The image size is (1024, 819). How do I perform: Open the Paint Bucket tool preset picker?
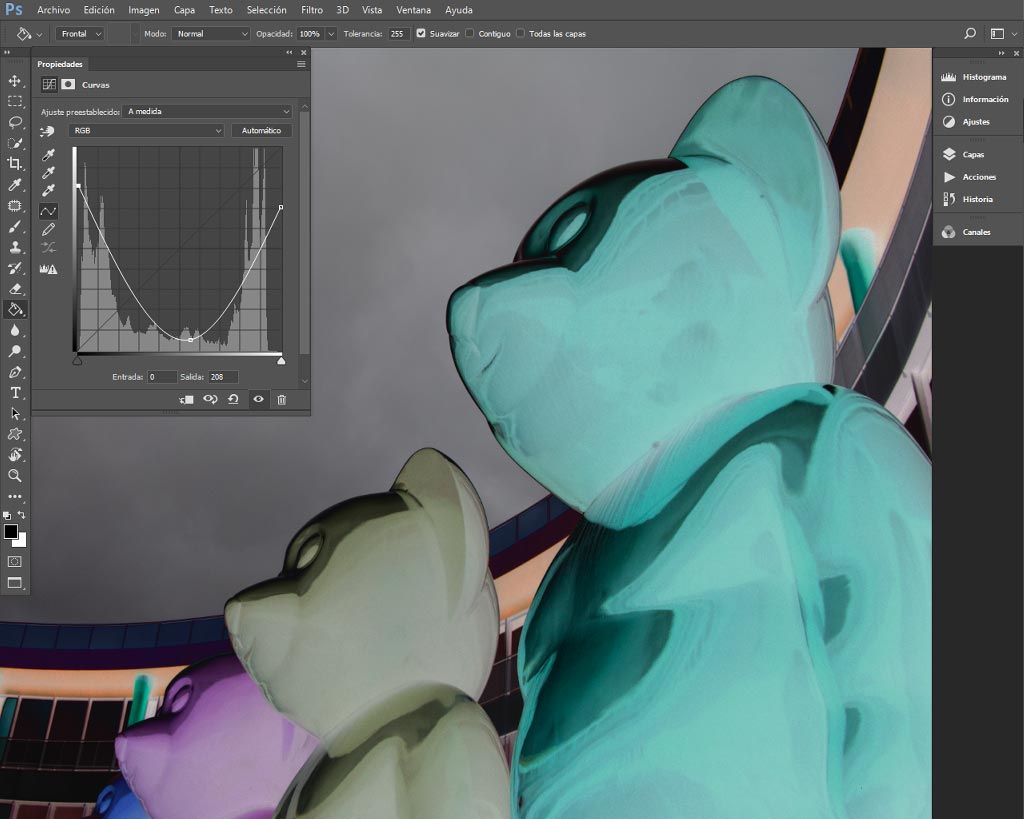(x=29, y=33)
